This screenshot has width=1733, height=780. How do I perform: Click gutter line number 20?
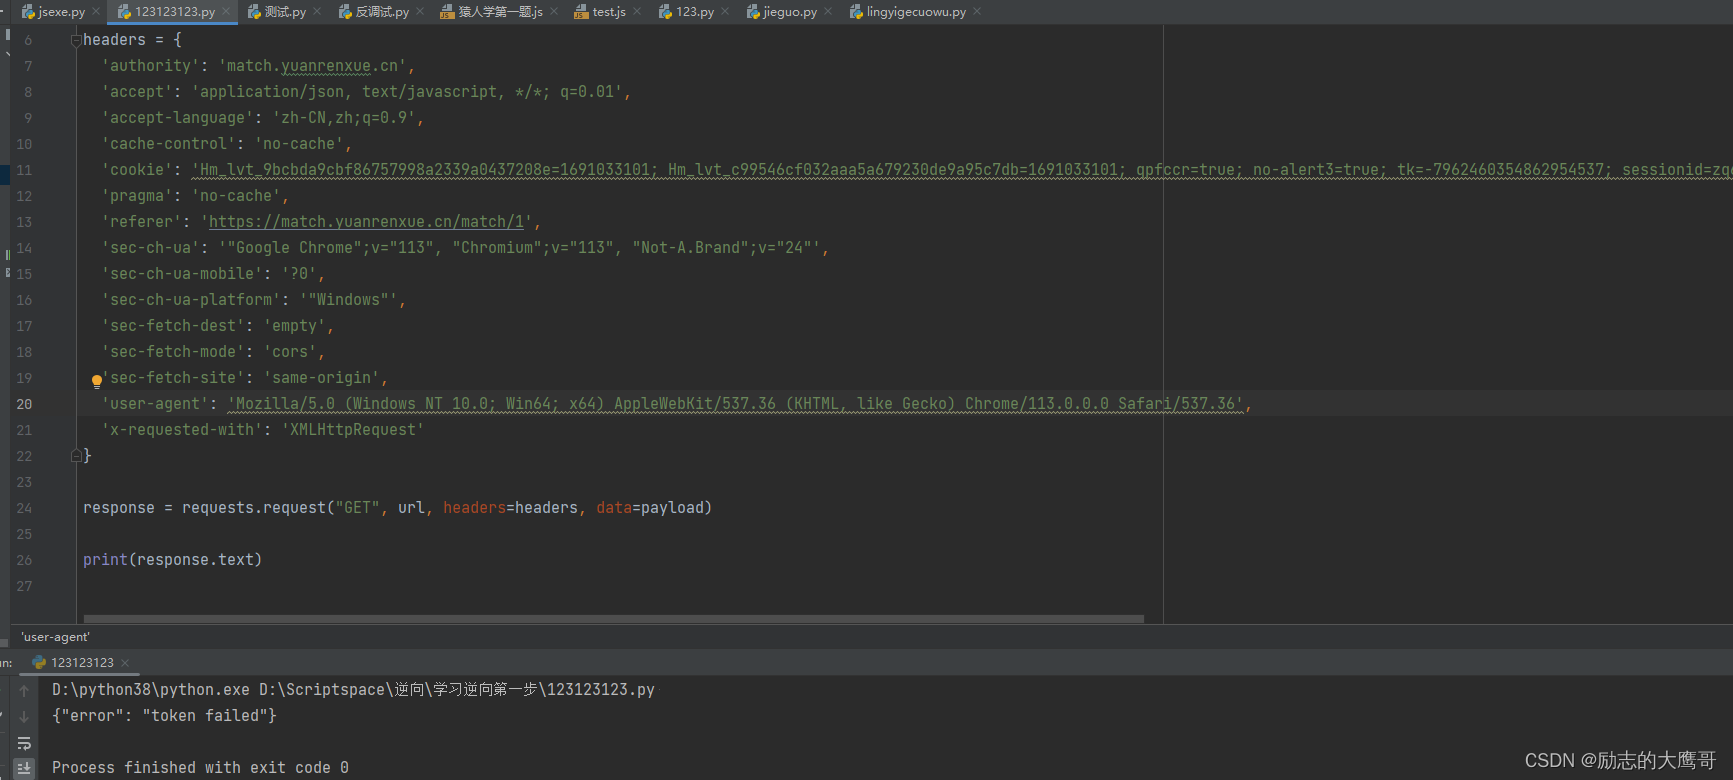pyautogui.click(x=24, y=404)
